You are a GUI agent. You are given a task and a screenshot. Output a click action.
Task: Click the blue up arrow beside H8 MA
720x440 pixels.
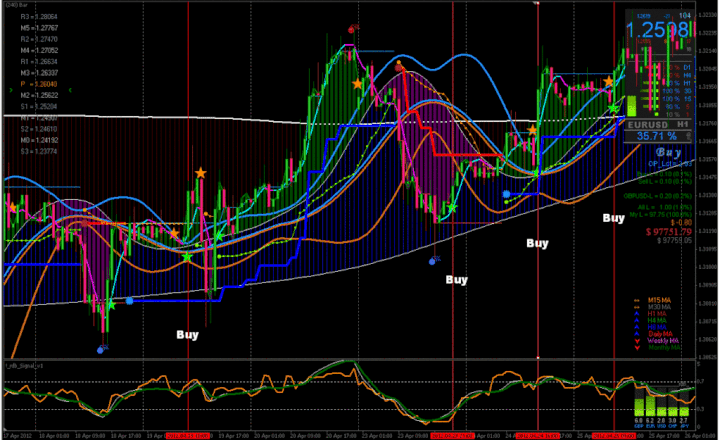pyautogui.click(x=637, y=327)
